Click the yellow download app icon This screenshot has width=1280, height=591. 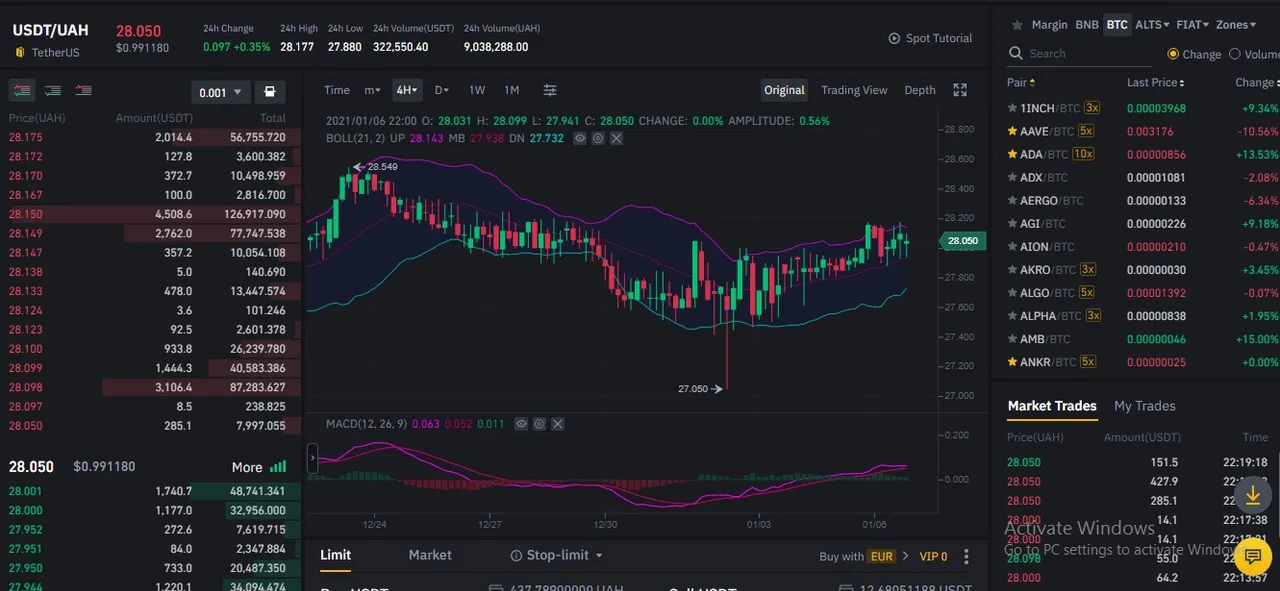coord(1253,495)
